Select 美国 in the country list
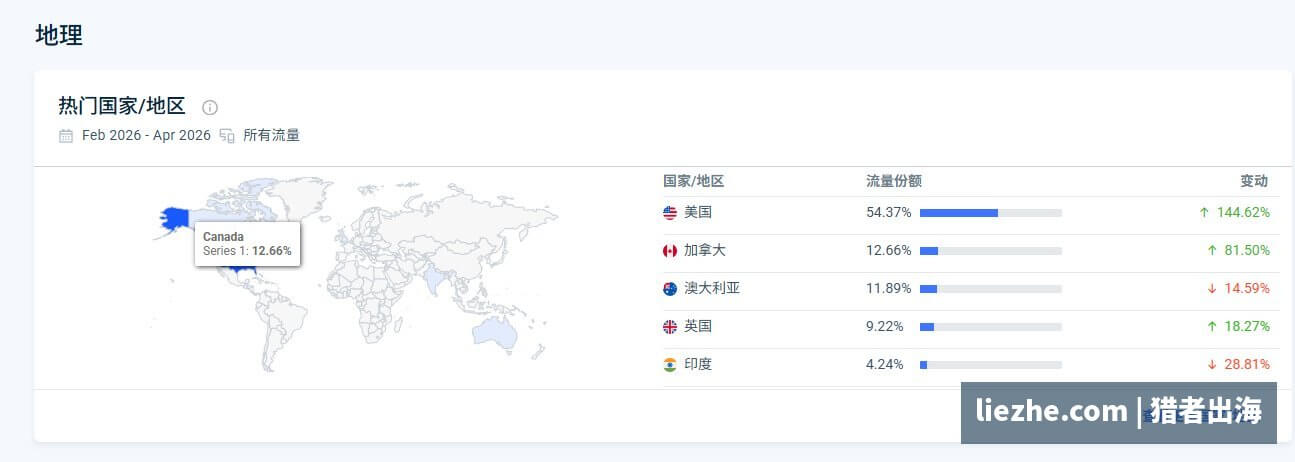The image size is (1295, 462). pos(698,213)
